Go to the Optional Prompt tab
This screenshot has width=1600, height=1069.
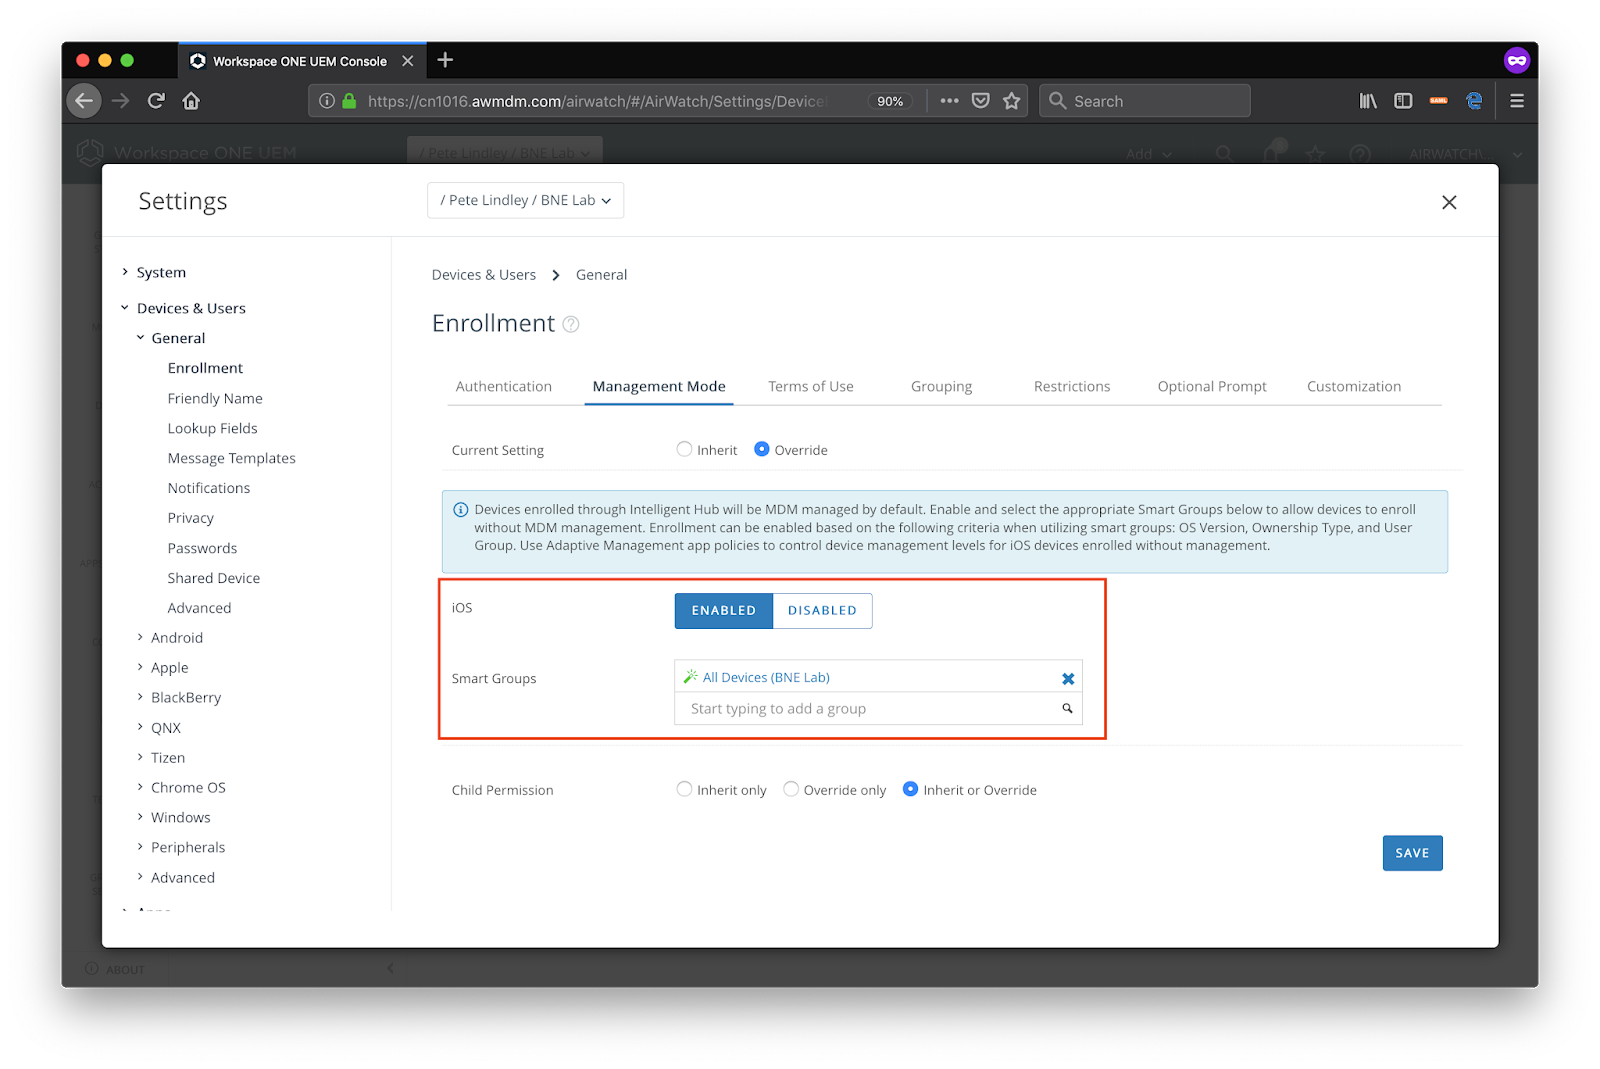tap(1212, 387)
